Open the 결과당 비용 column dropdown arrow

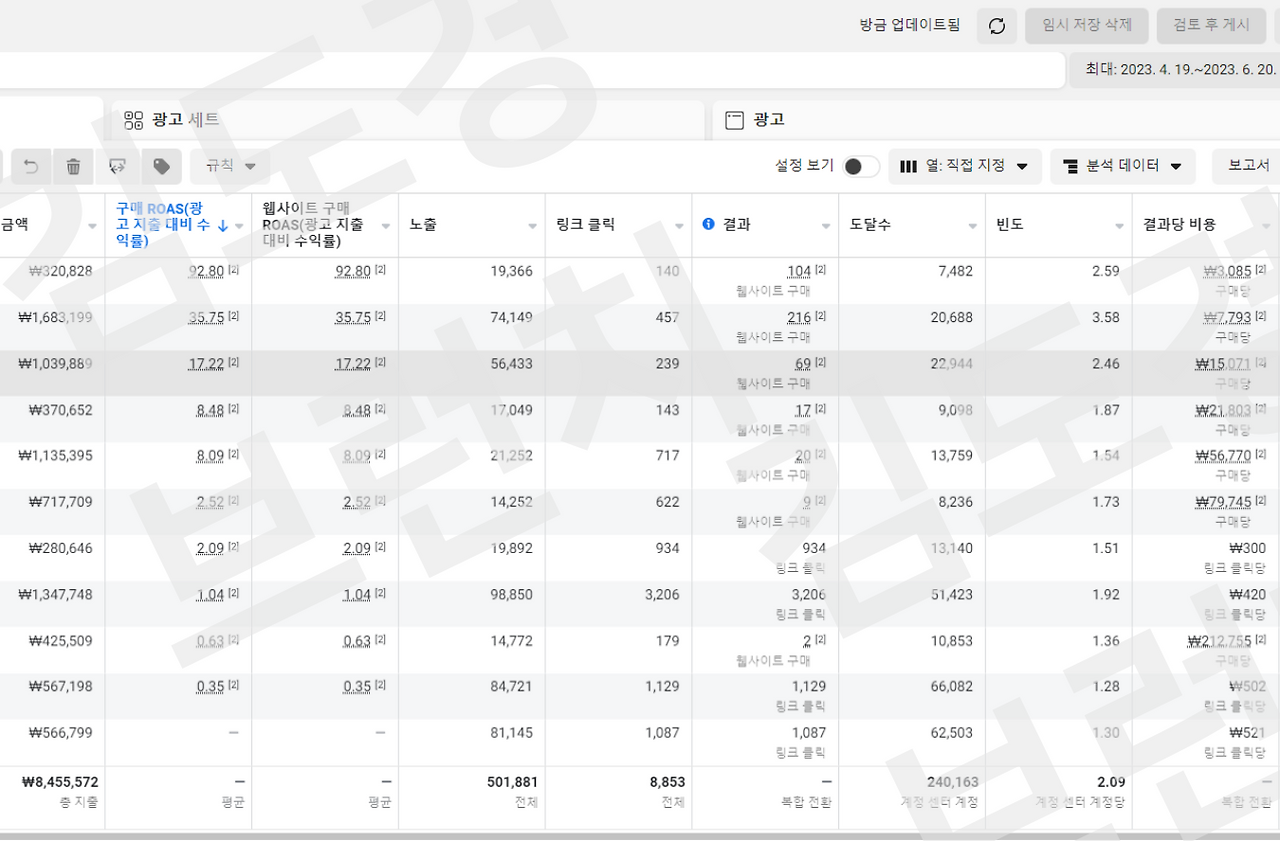[x=1267, y=226]
